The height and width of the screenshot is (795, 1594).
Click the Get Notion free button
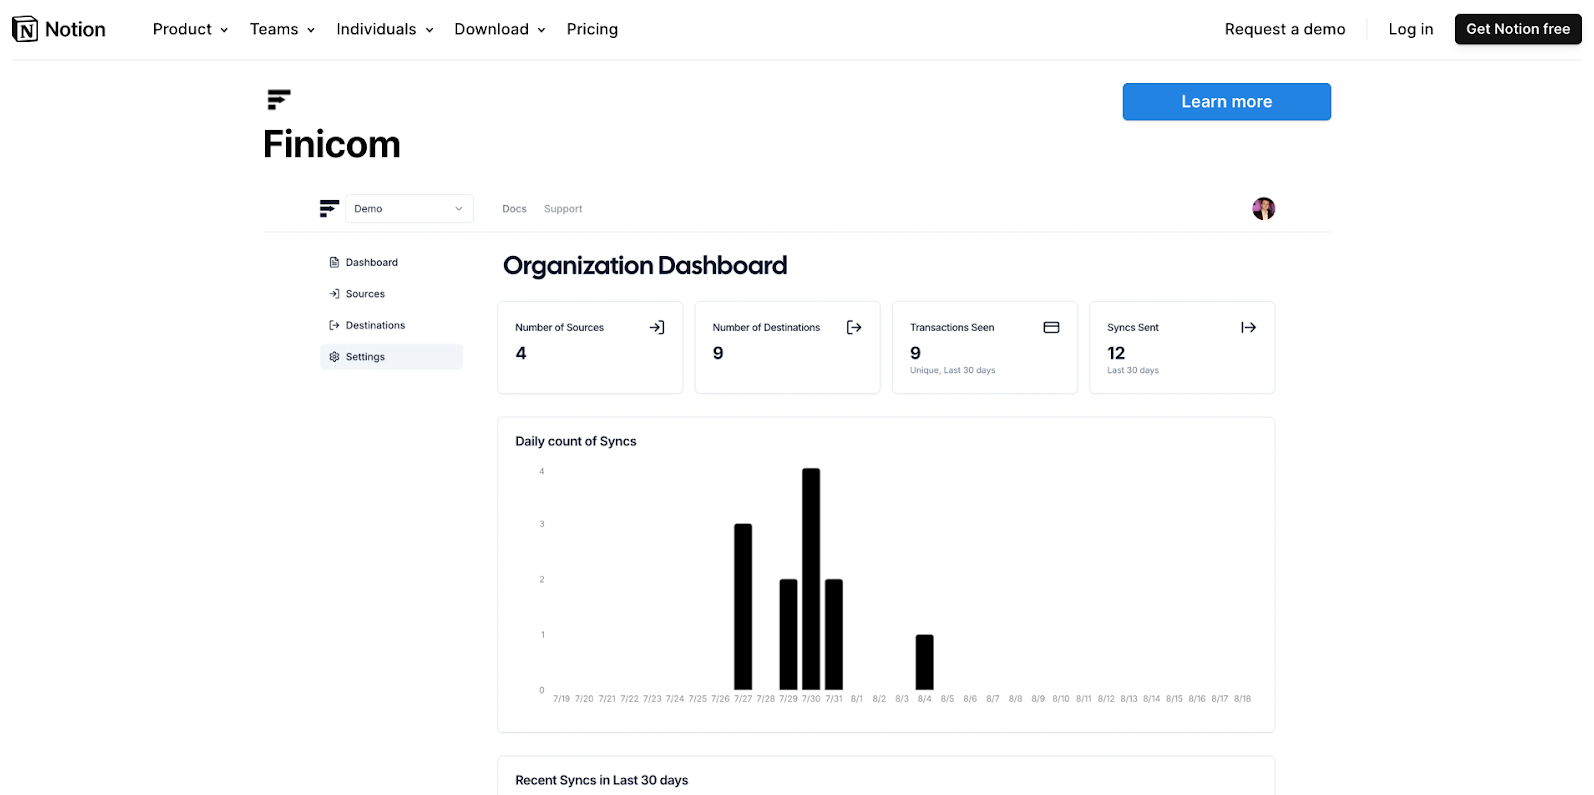point(1517,29)
